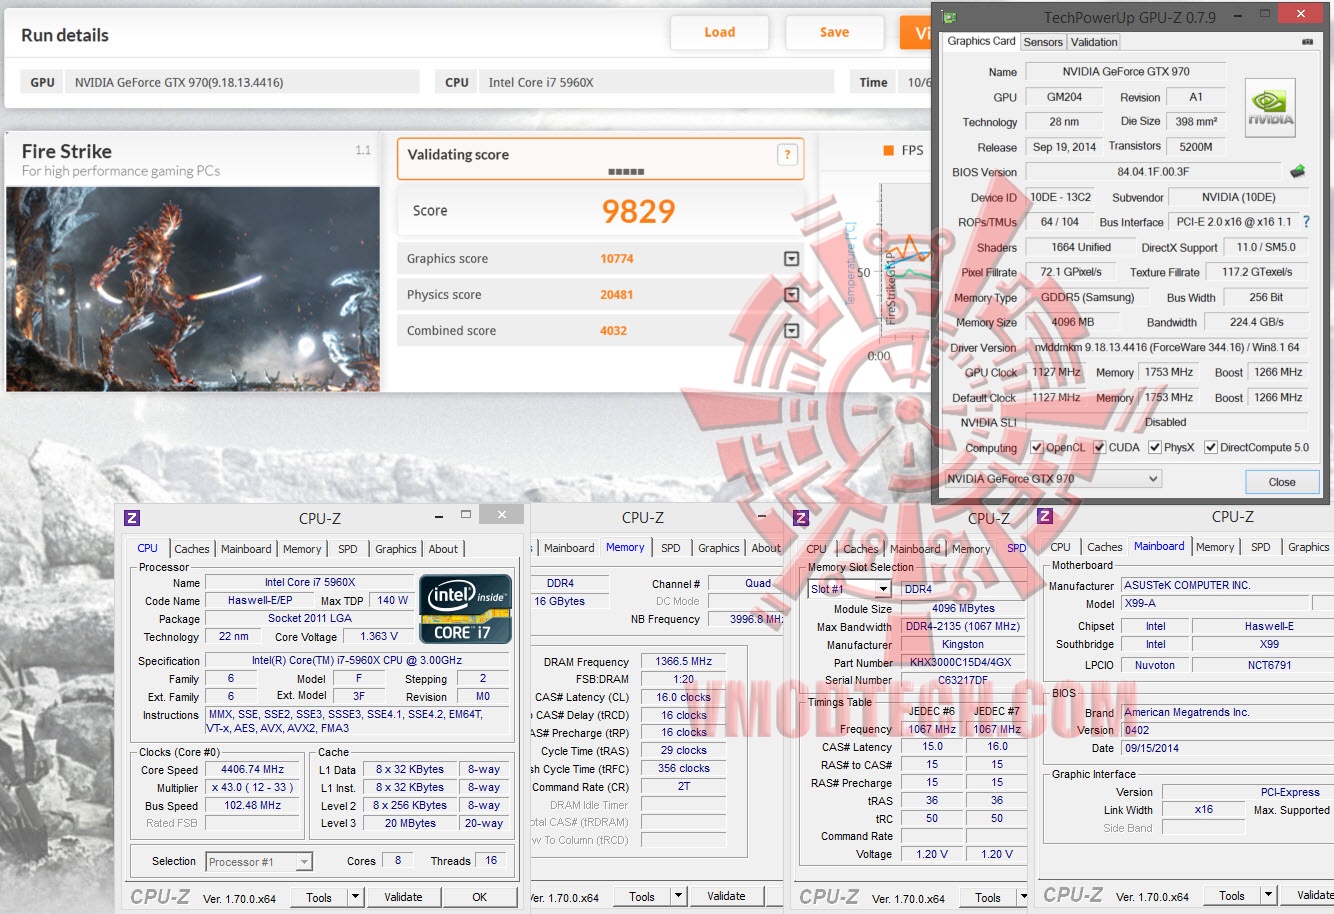Open the Tools dropdown arrow beside OK button
Image resolution: width=1334 pixels, height=914 pixels.
point(355,897)
